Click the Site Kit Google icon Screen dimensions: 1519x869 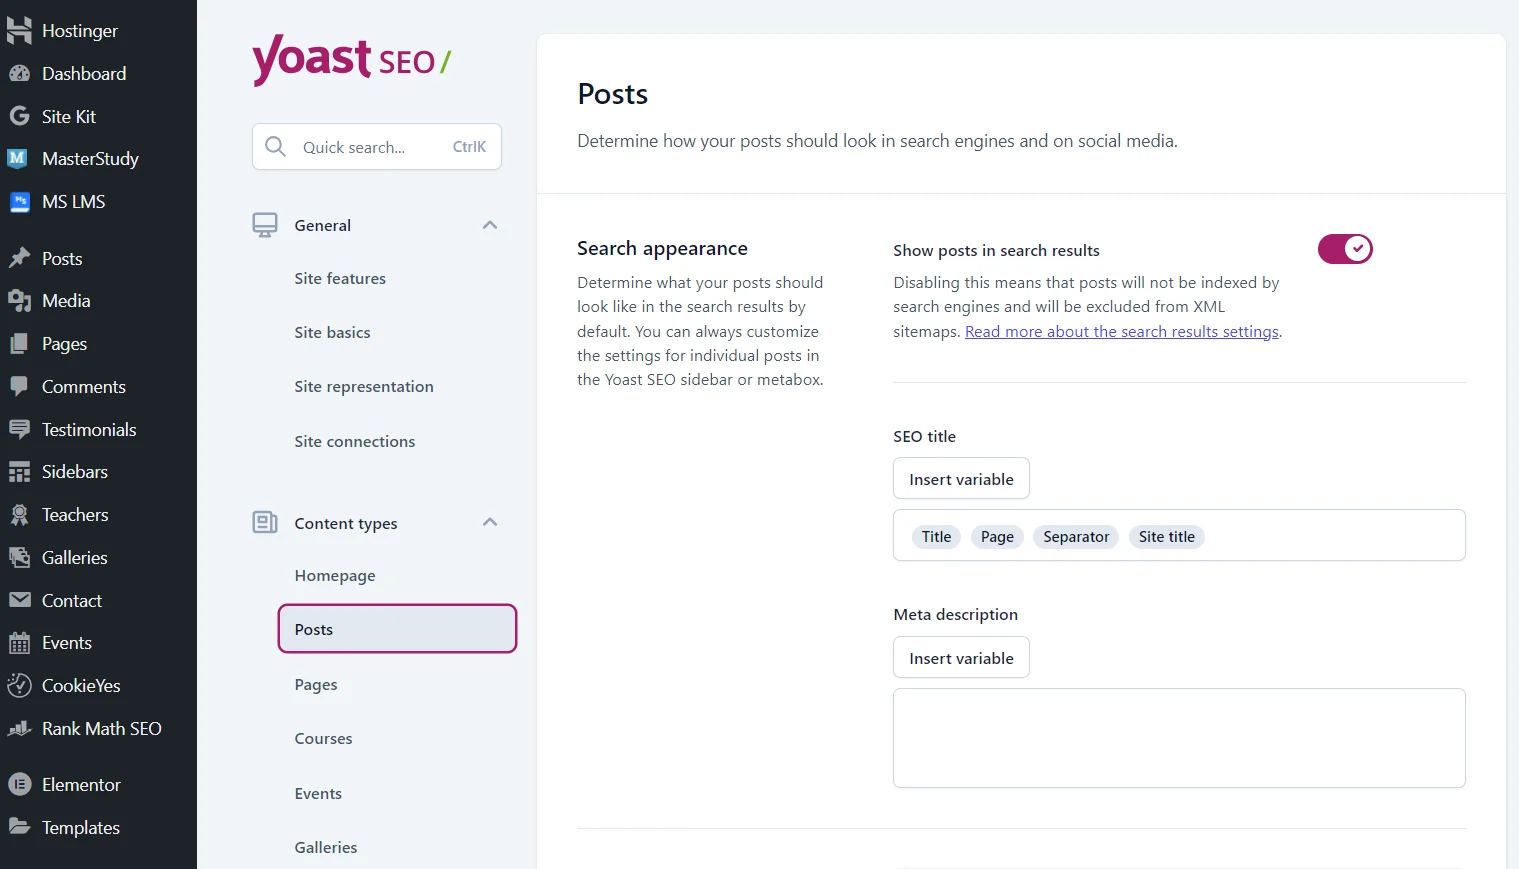pos(19,116)
